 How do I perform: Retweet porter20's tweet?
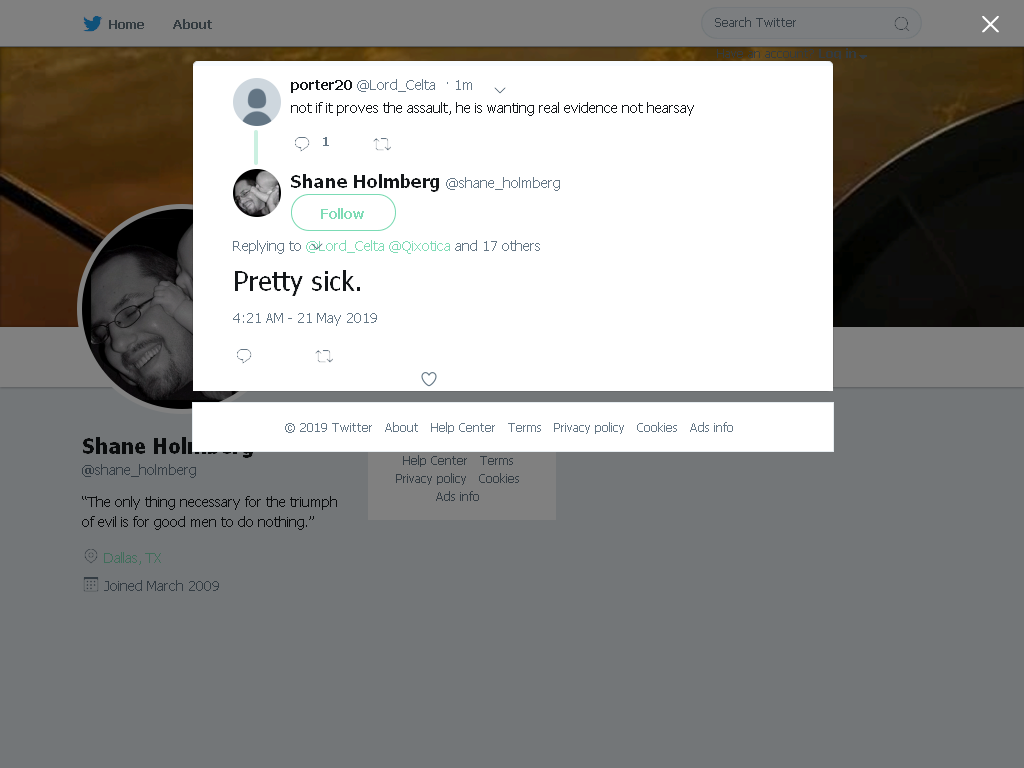(382, 144)
